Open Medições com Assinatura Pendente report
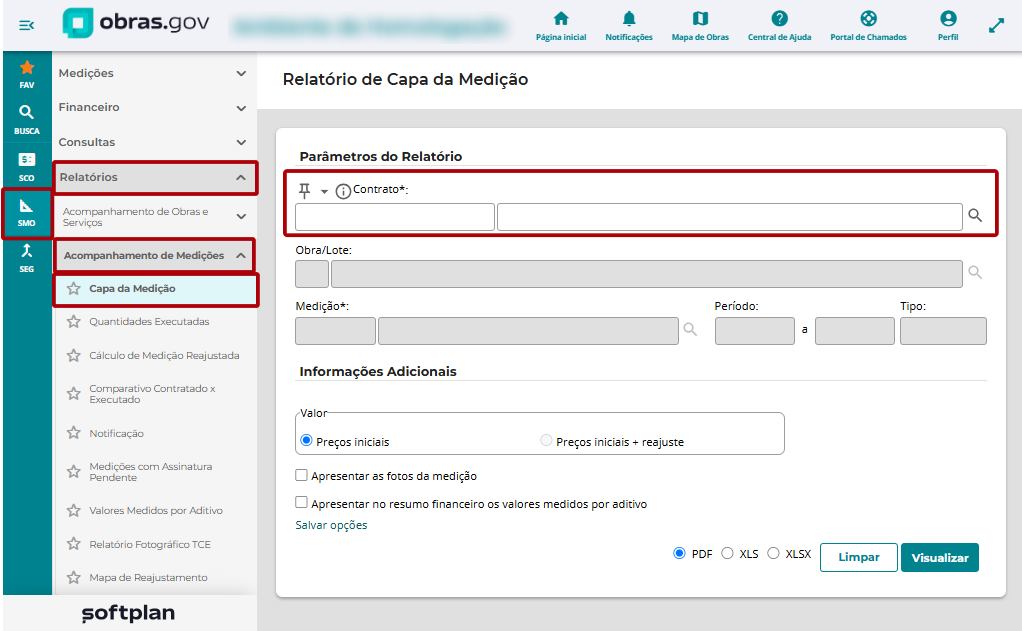Image resolution: width=1022 pixels, height=631 pixels. coord(151,471)
